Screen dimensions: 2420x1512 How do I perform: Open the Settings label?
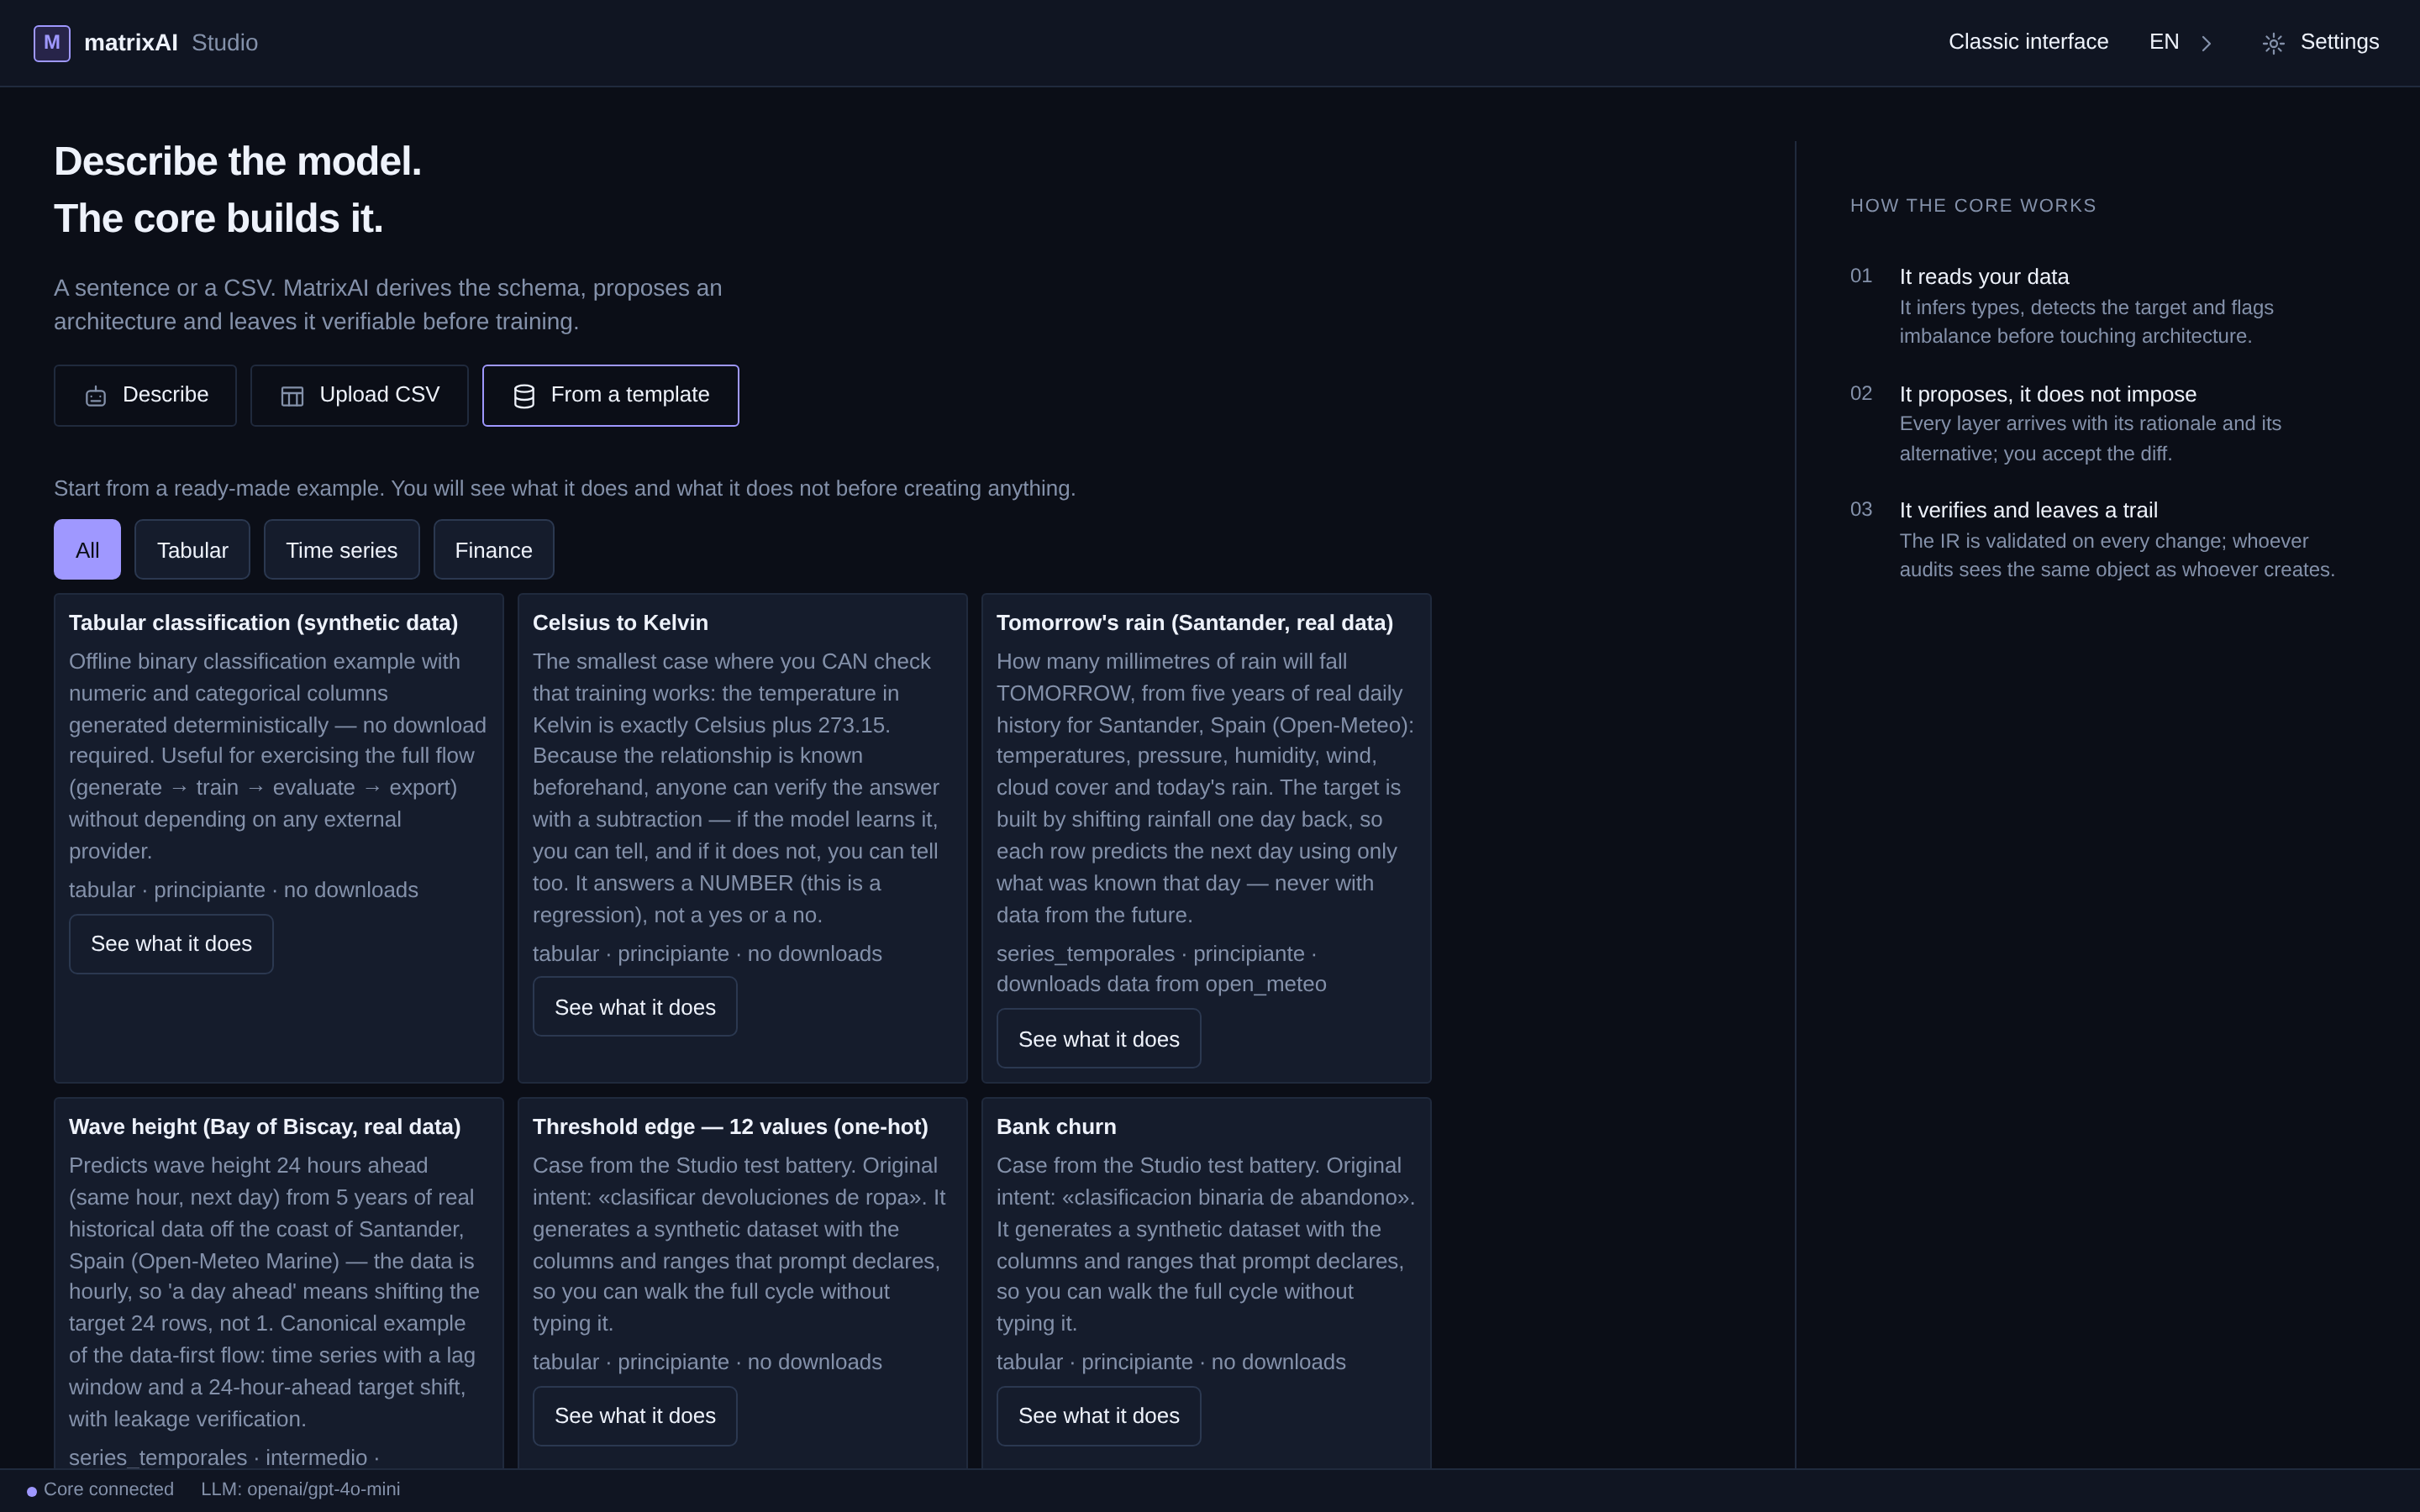(x=2339, y=42)
